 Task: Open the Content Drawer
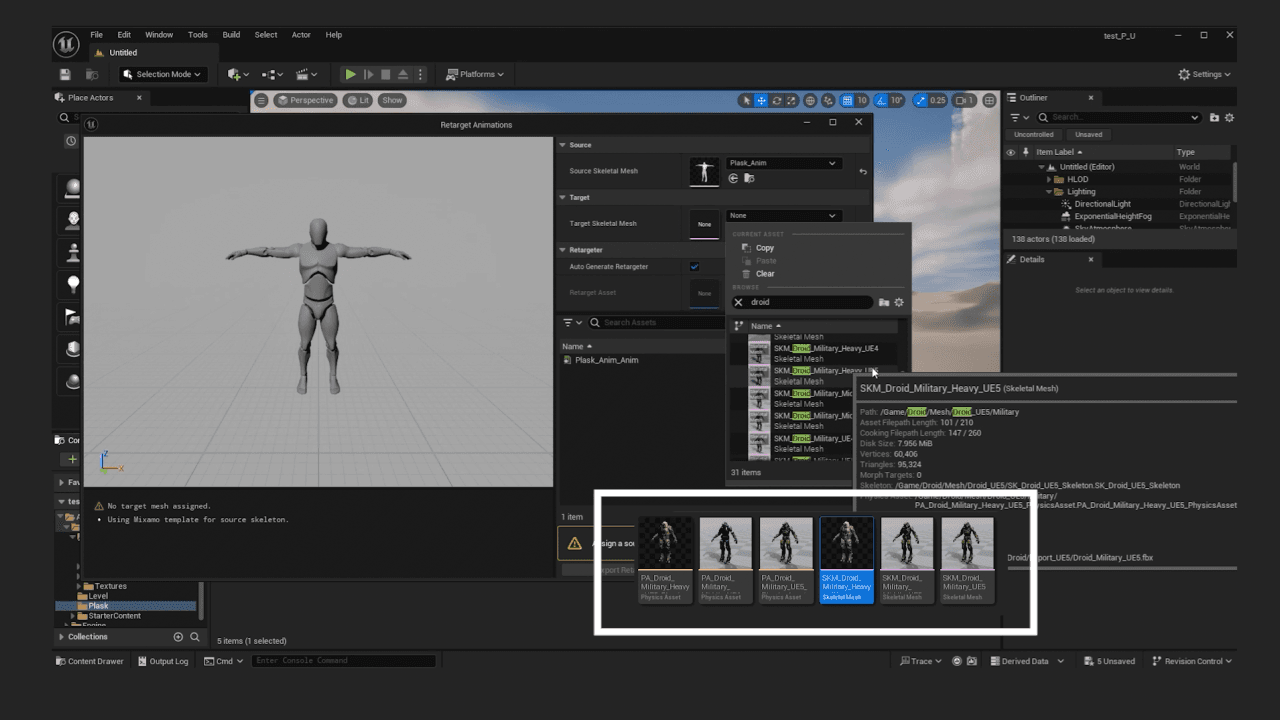click(89, 661)
